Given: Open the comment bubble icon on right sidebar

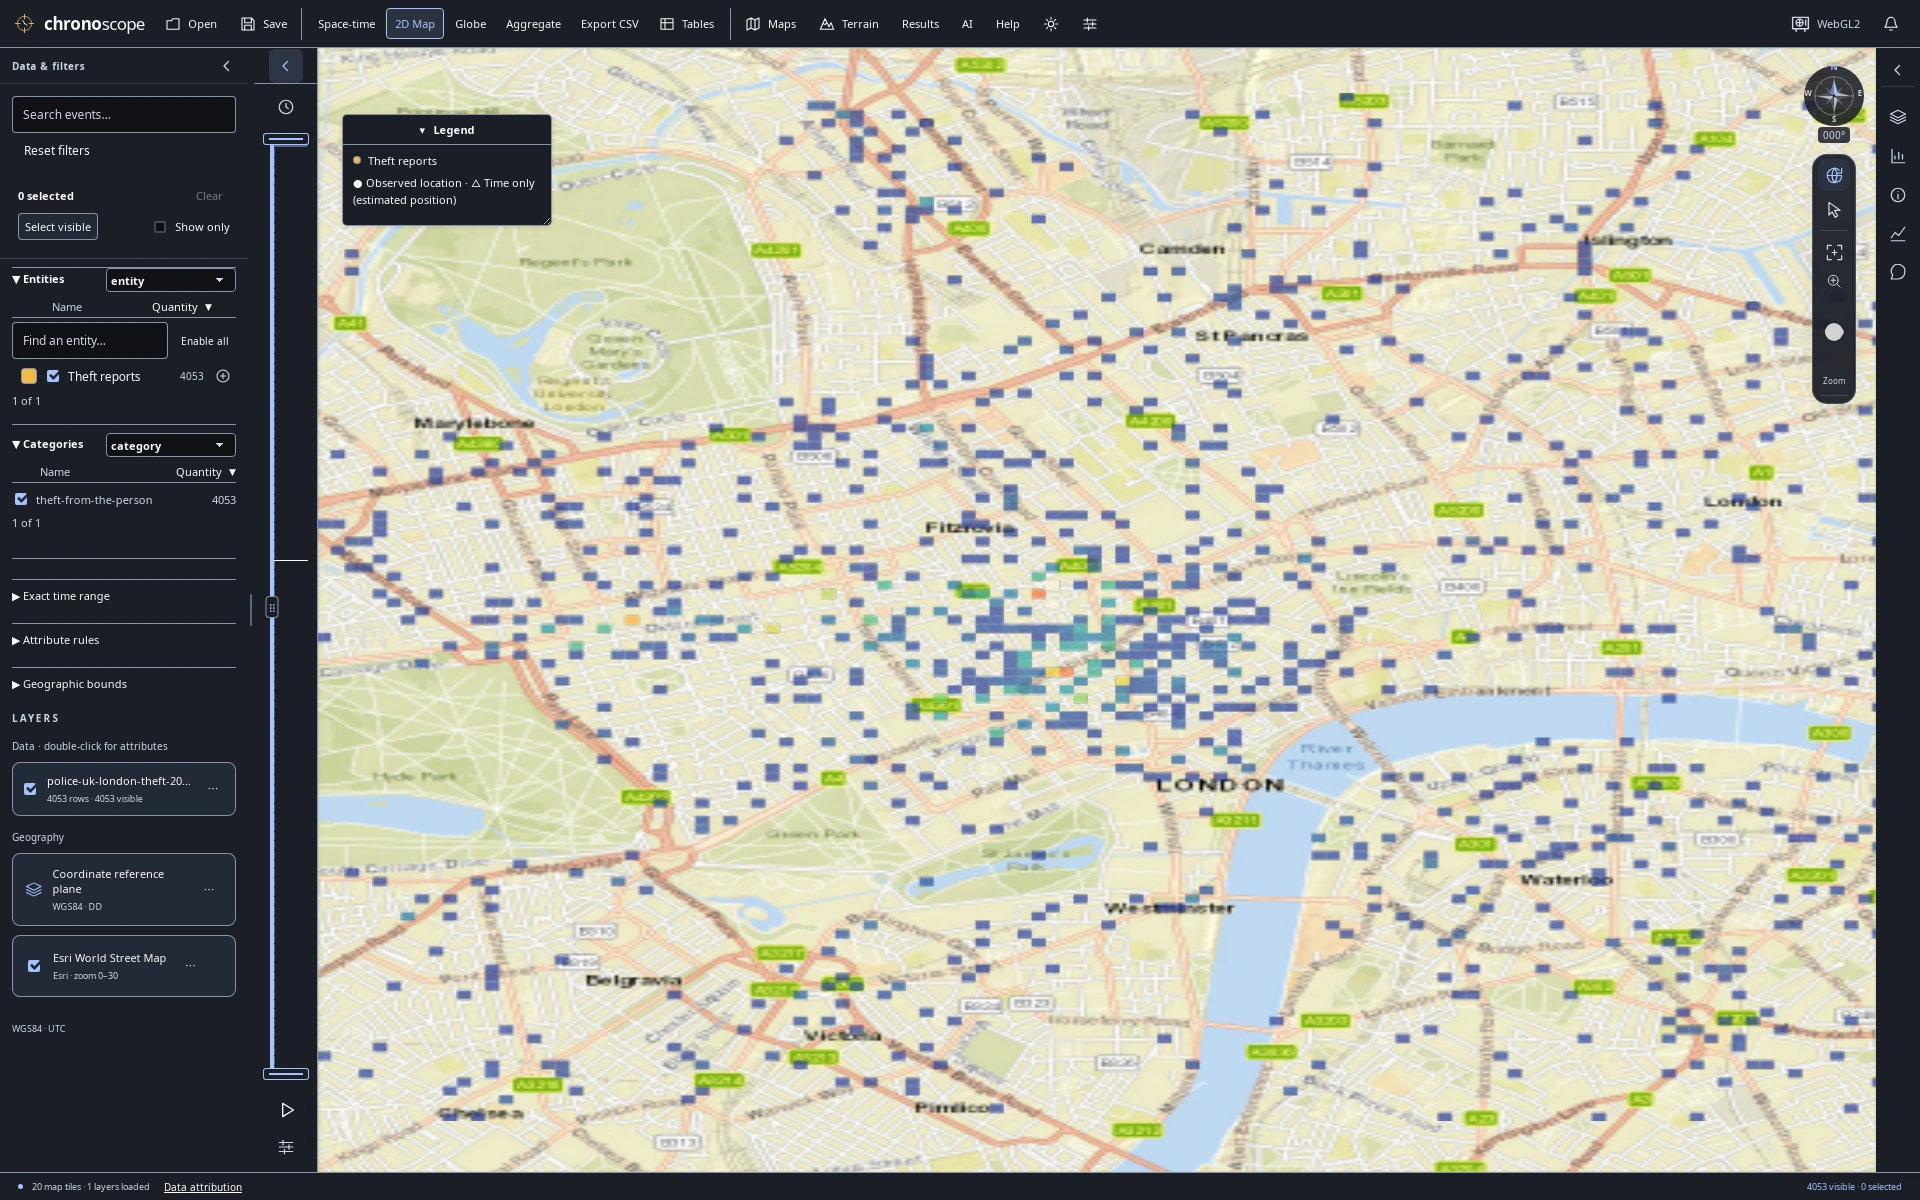Looking at the screenshot, I should [1898, 272].
